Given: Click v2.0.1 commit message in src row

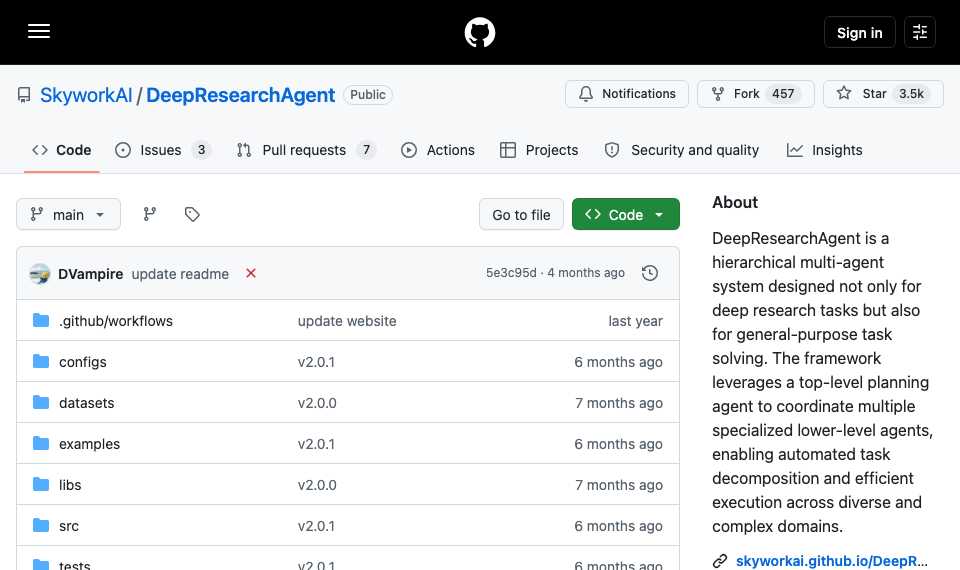Looking at the screenshot, I should (x=316, y=526).
